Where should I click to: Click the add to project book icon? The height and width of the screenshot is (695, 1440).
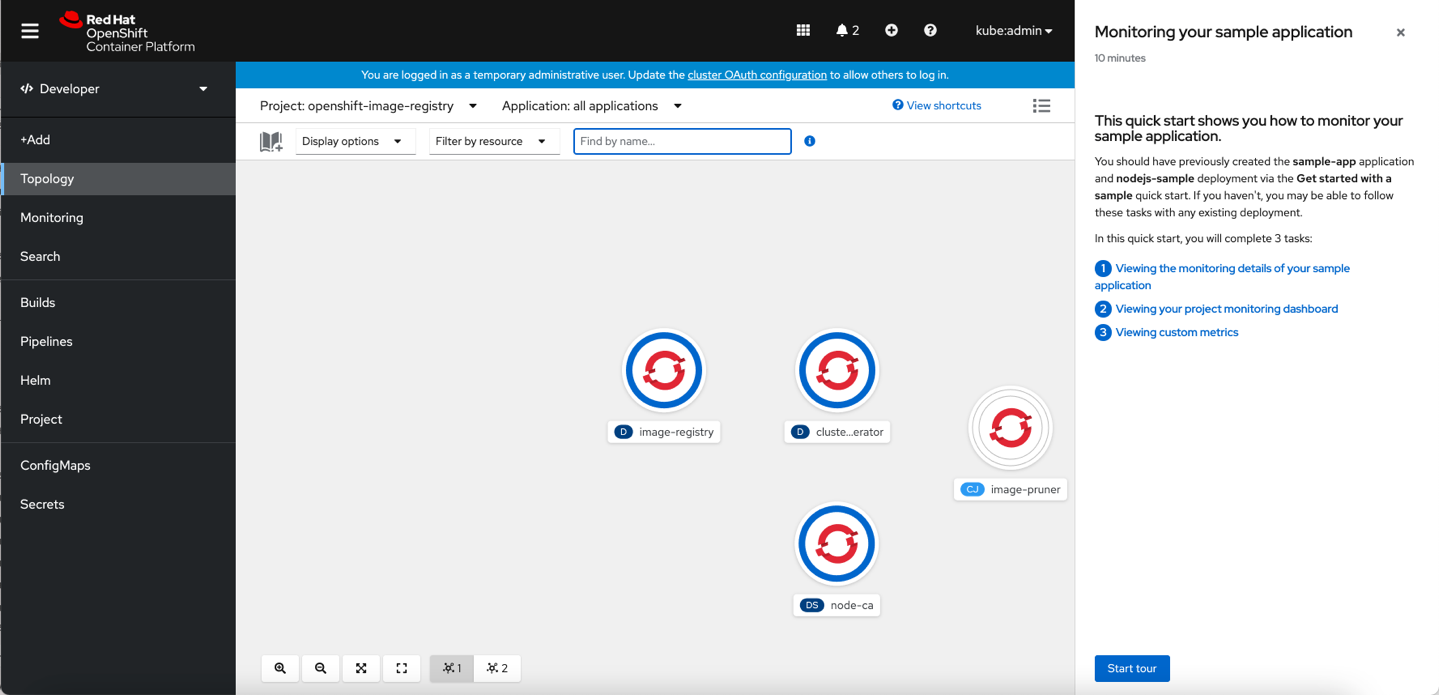point(271,142)
